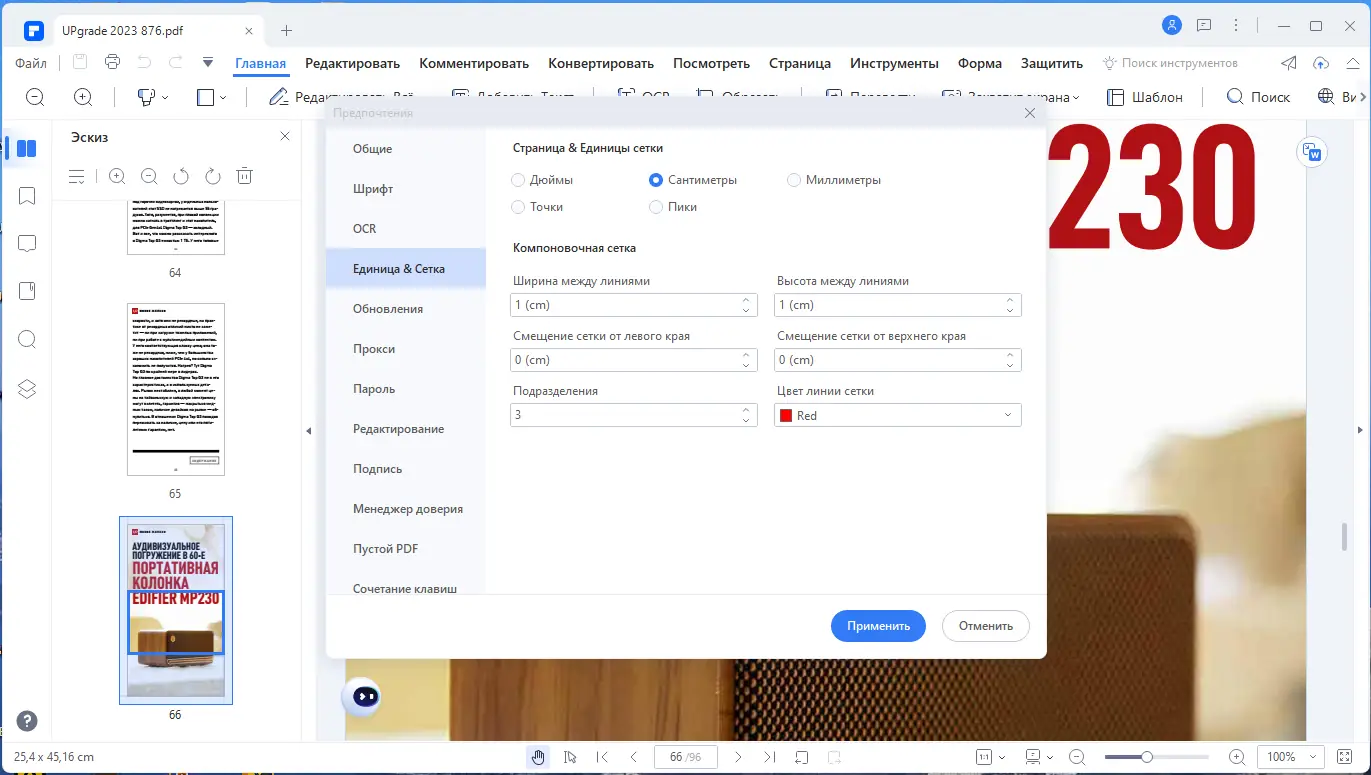1371x775 pixels.
Task: Switch to the Редактировать ribbon tab
Action: coord(352,62)
